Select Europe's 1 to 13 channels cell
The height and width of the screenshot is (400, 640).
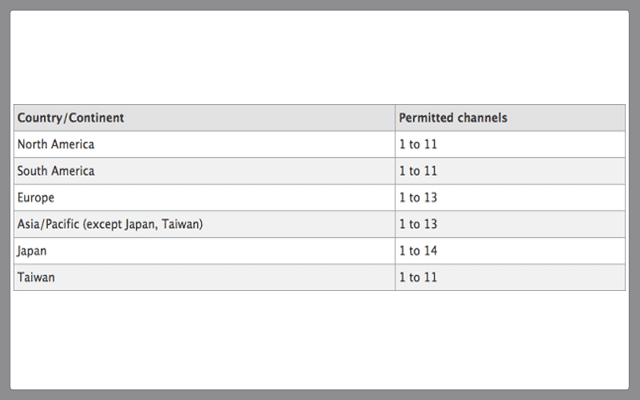[418, 198]
